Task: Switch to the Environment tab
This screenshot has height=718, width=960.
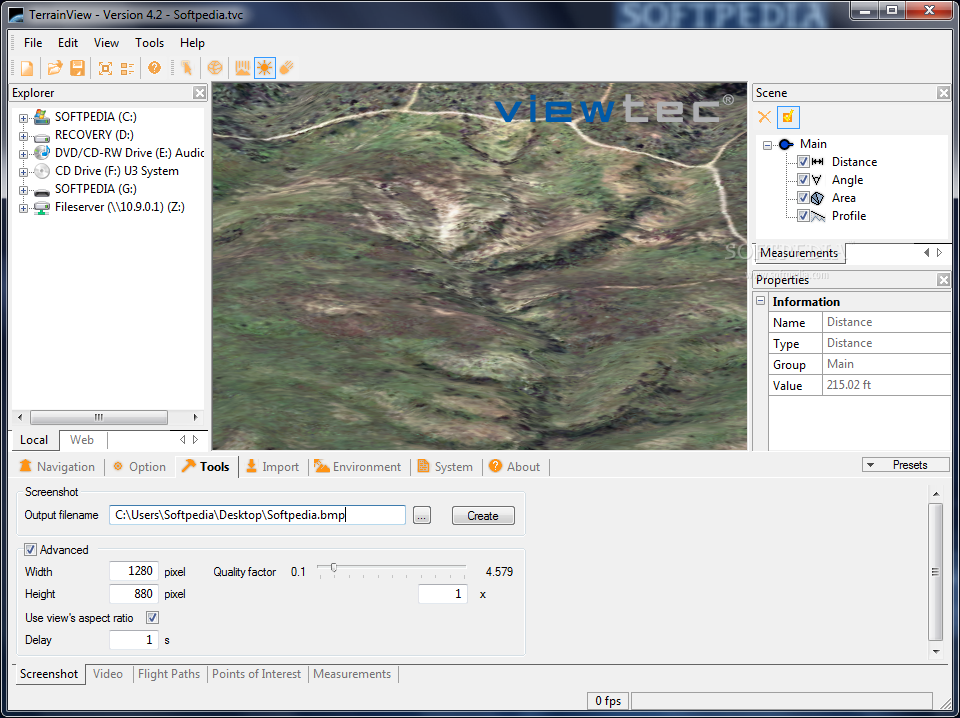Action: [357, 467]
